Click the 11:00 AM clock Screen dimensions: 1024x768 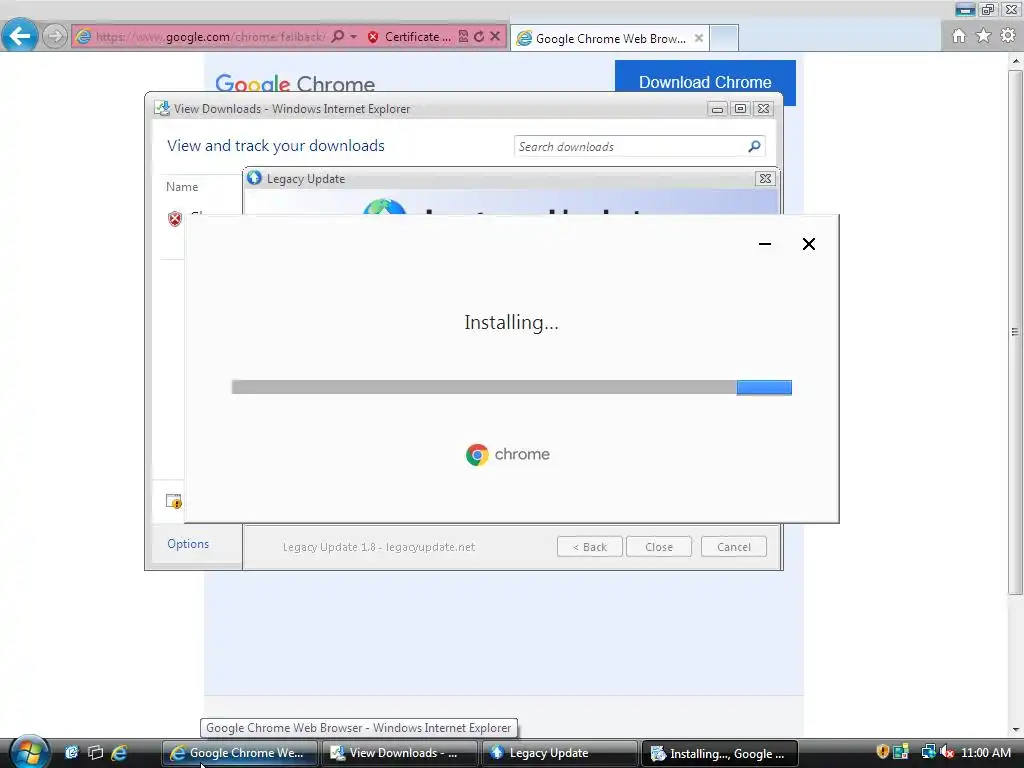986,752
